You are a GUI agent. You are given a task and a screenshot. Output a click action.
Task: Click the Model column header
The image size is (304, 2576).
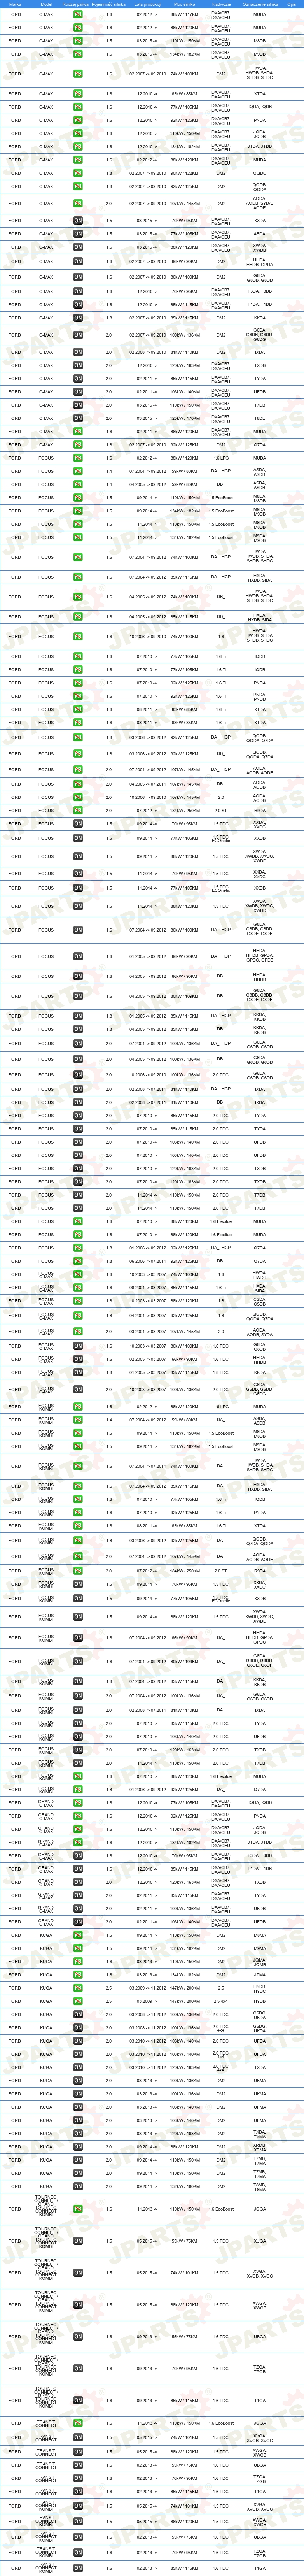click(x=46, y=4)
